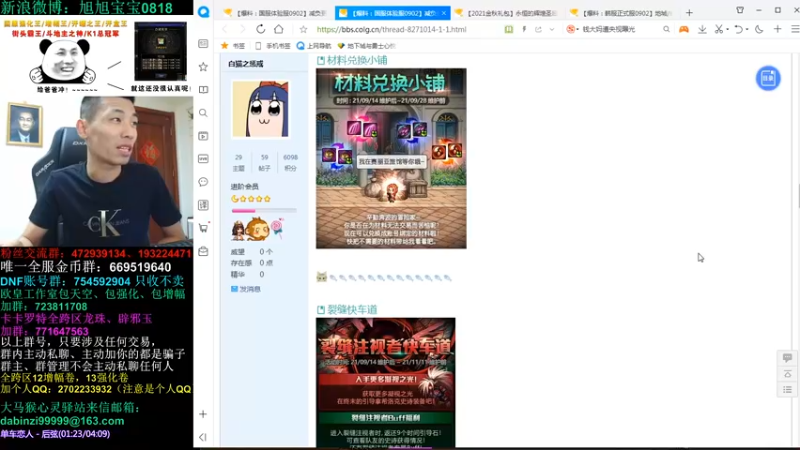Open the chat bubble icon in the sidebar
Screen dimensions: 800x450
(x=203, y=182)
